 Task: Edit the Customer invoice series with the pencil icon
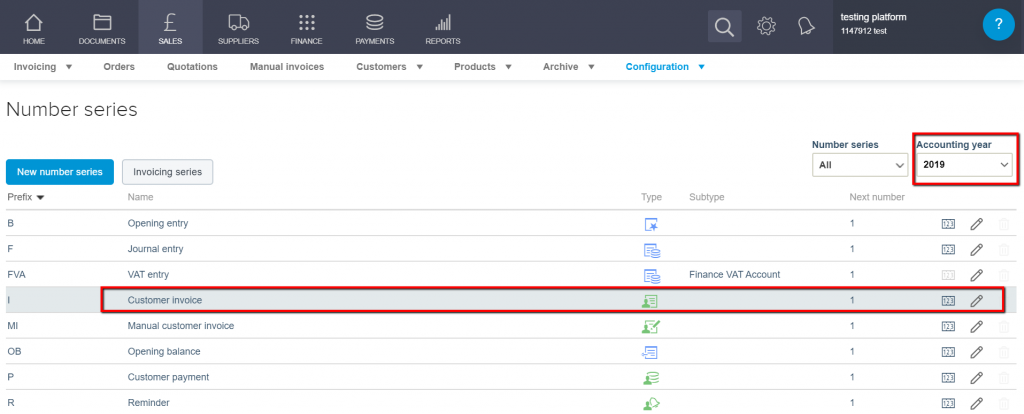tap(976, 300)
